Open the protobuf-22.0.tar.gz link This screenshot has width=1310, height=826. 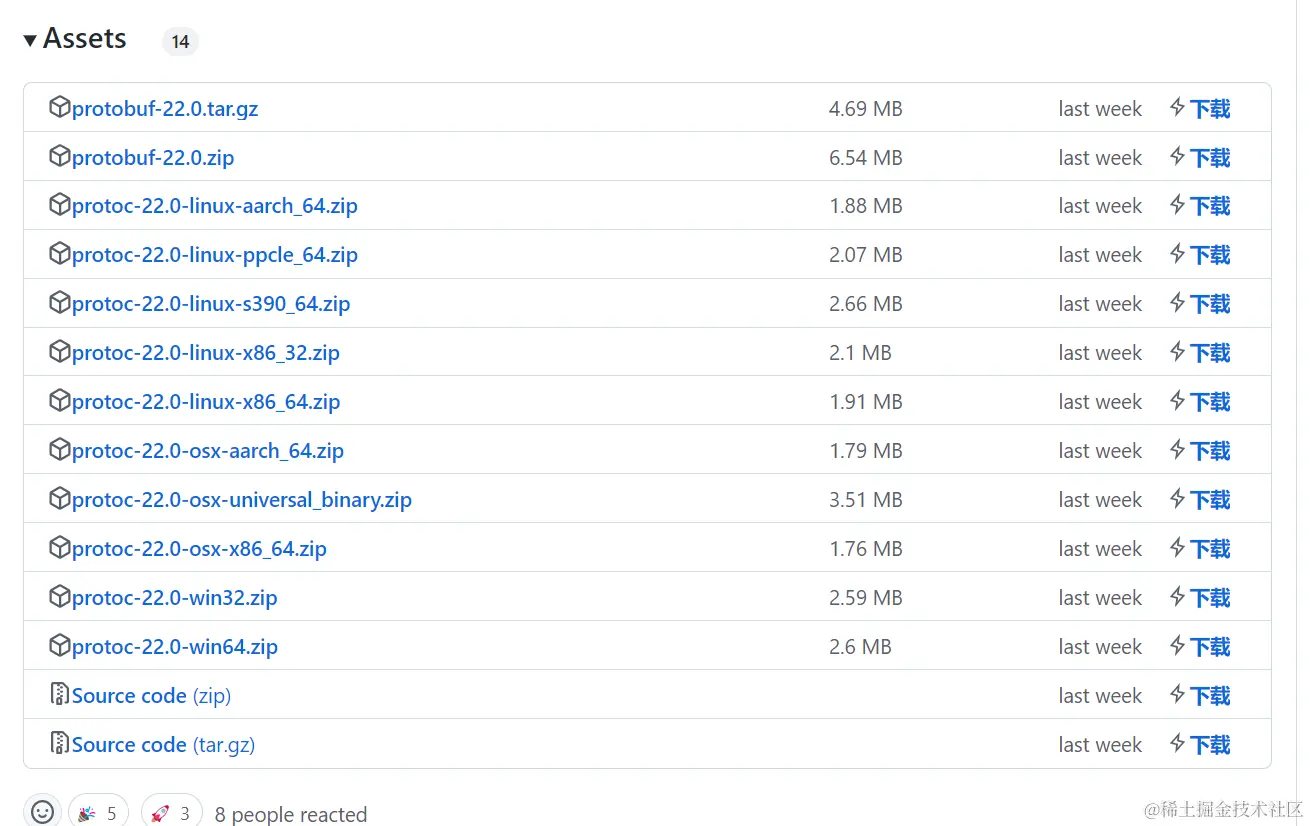point(165,109)
